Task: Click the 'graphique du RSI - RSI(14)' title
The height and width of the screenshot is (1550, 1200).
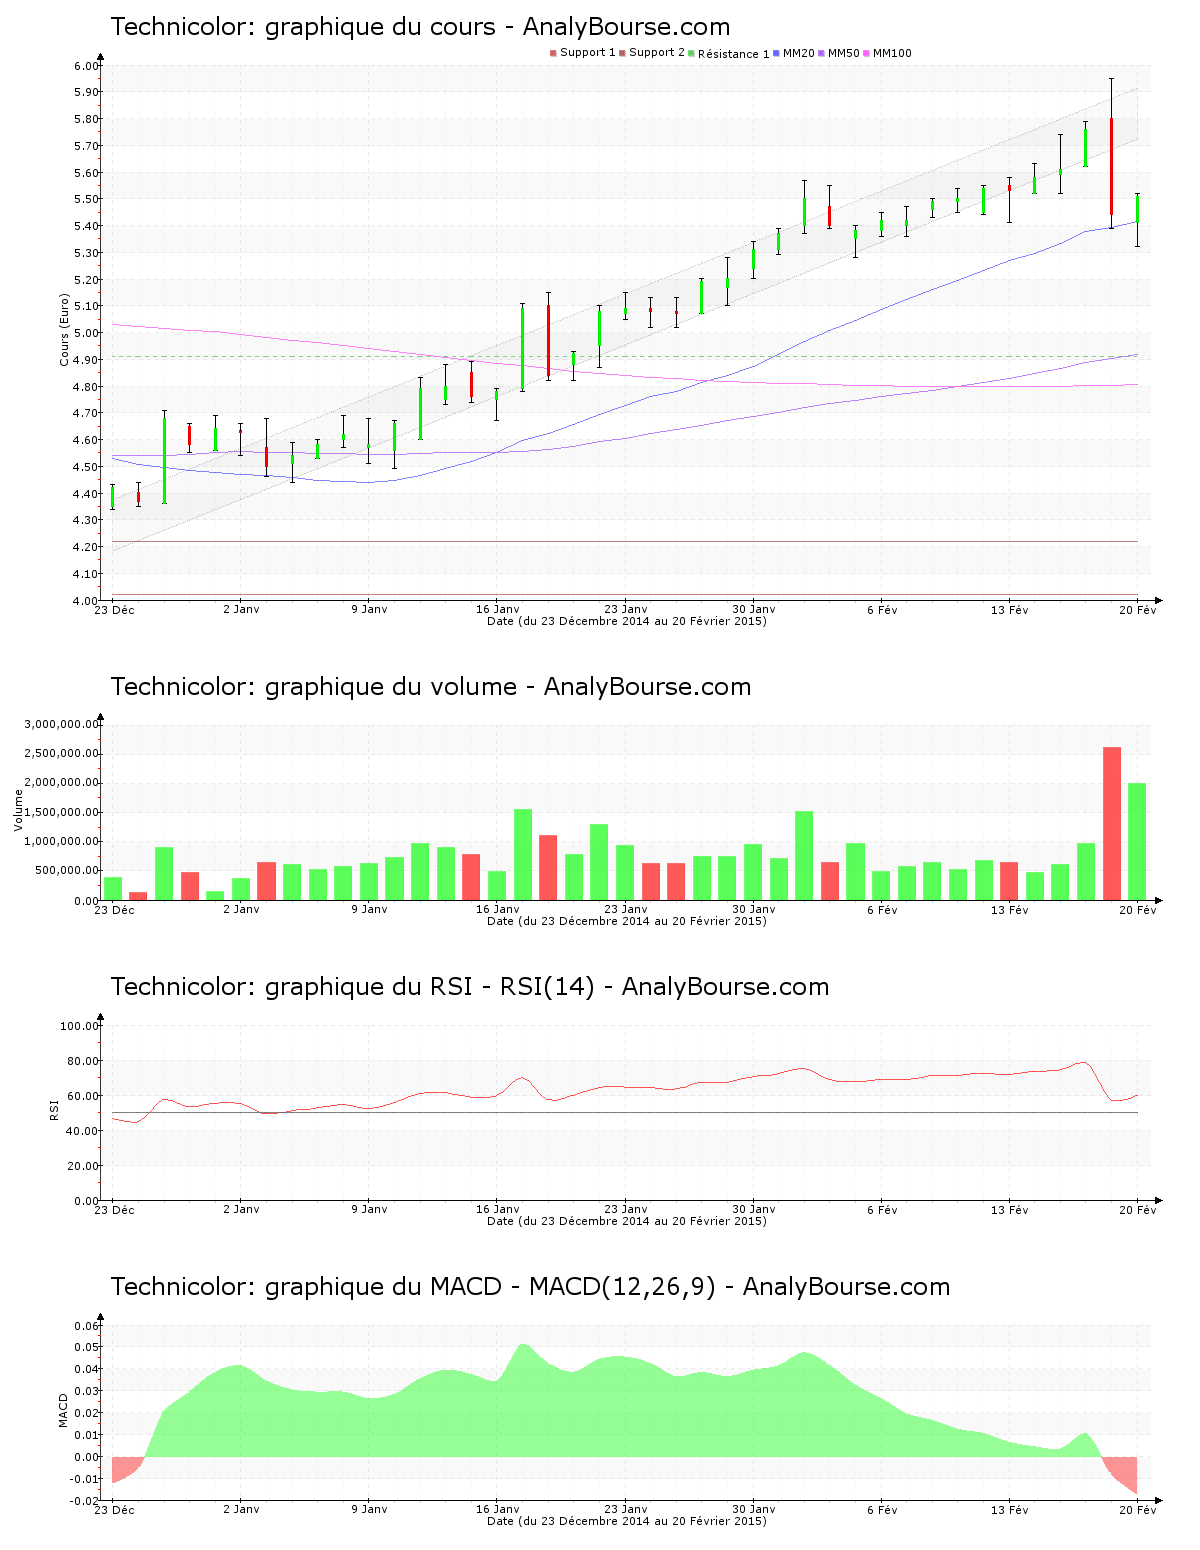Action: 430,987
